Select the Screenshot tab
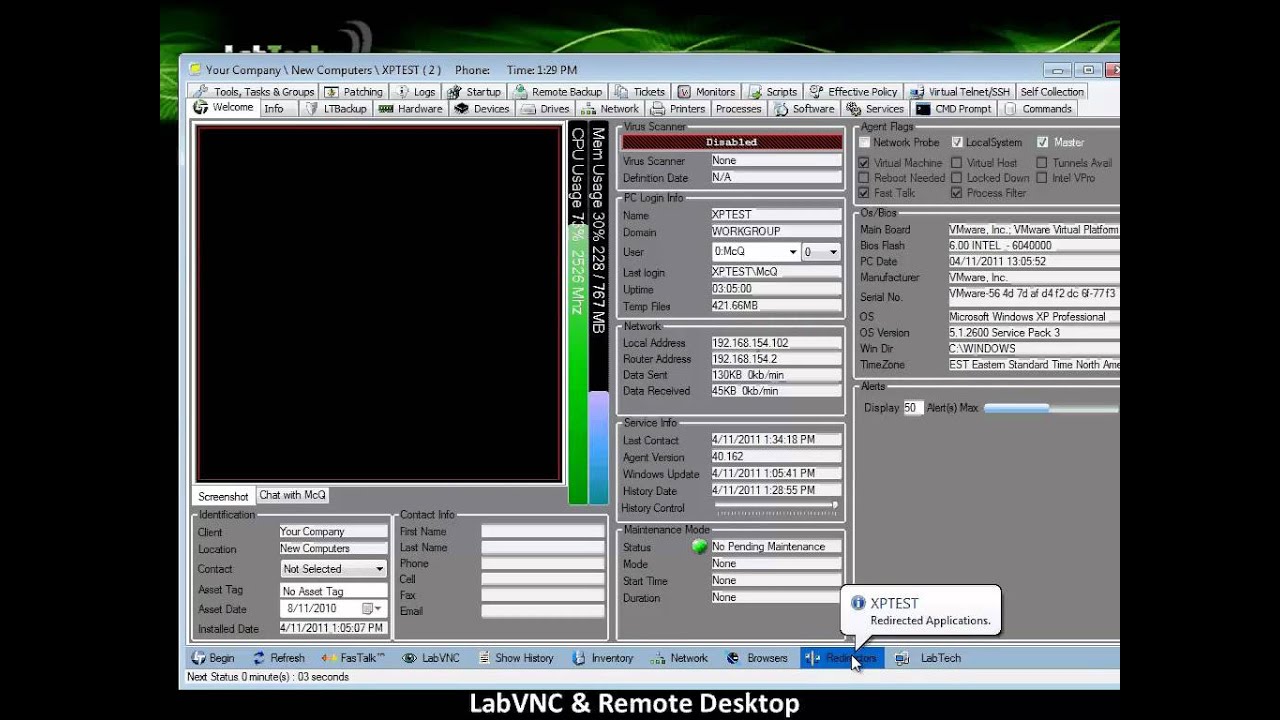This screenshot has height=720, width=1280. coord(223,496)
